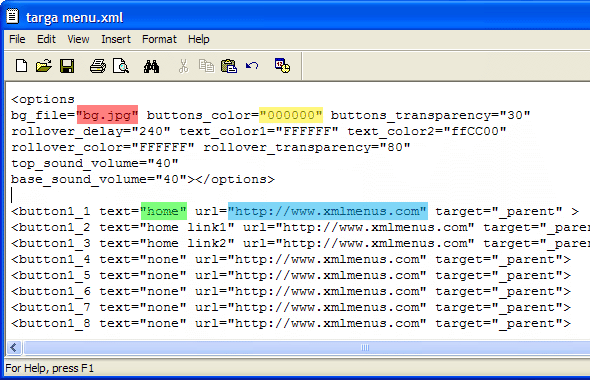The image size is (590, 380).
Task: Open the Help menu
Action: pos(199,39)
